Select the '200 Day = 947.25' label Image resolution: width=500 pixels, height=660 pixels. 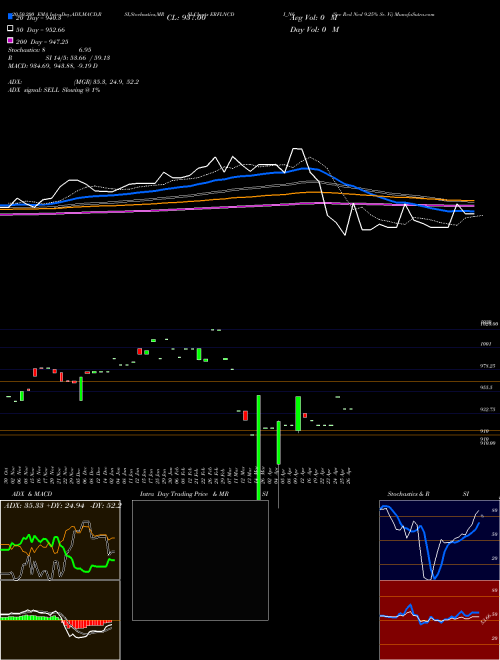point(42,41)
